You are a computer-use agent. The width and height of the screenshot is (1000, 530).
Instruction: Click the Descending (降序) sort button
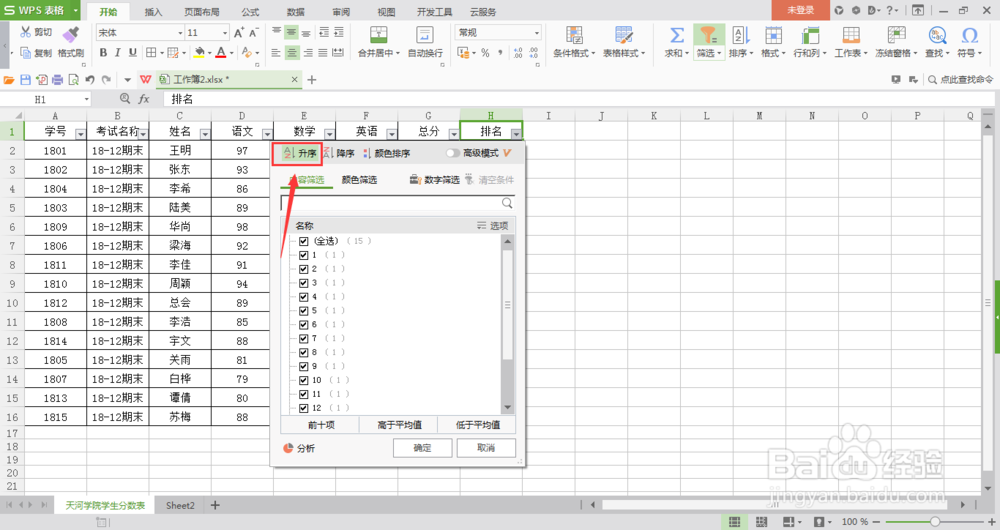pyautogui.click(x=339, y=153)
